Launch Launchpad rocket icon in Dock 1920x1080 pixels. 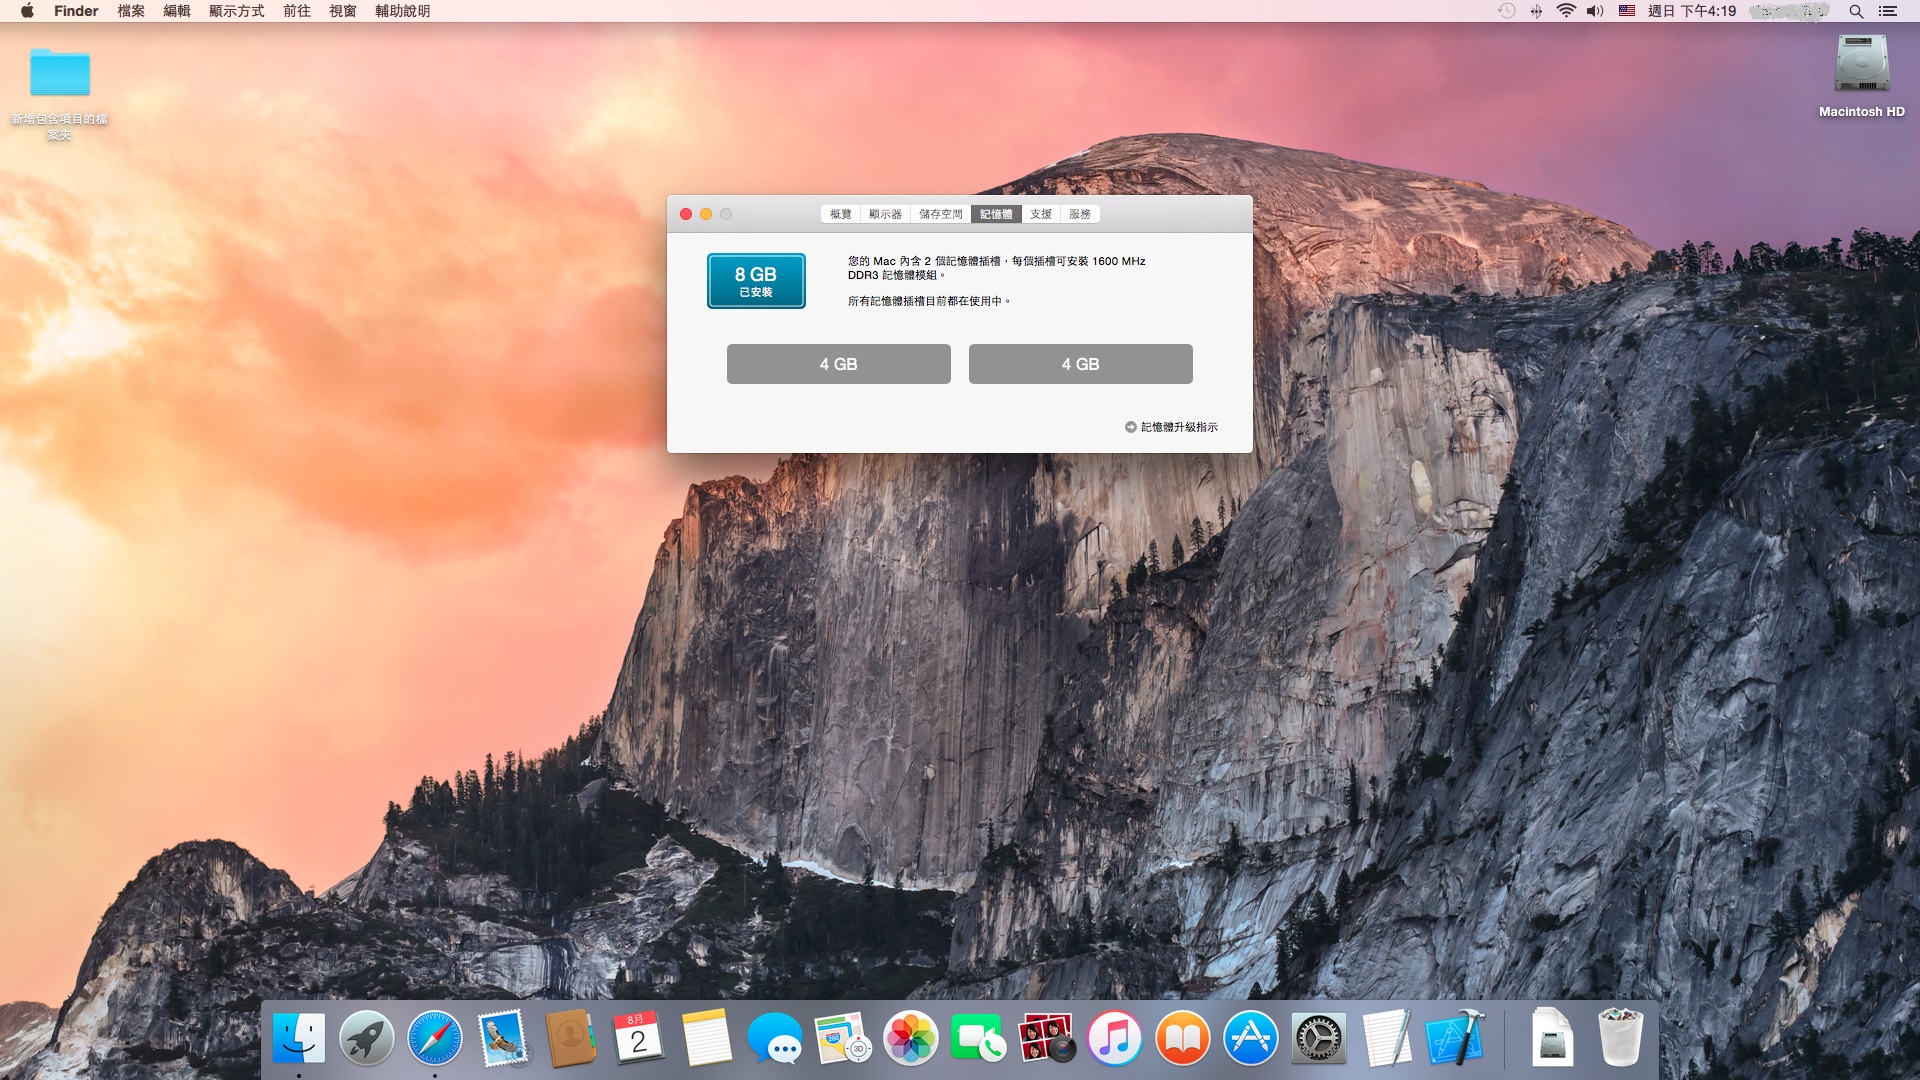(367, 1038)
